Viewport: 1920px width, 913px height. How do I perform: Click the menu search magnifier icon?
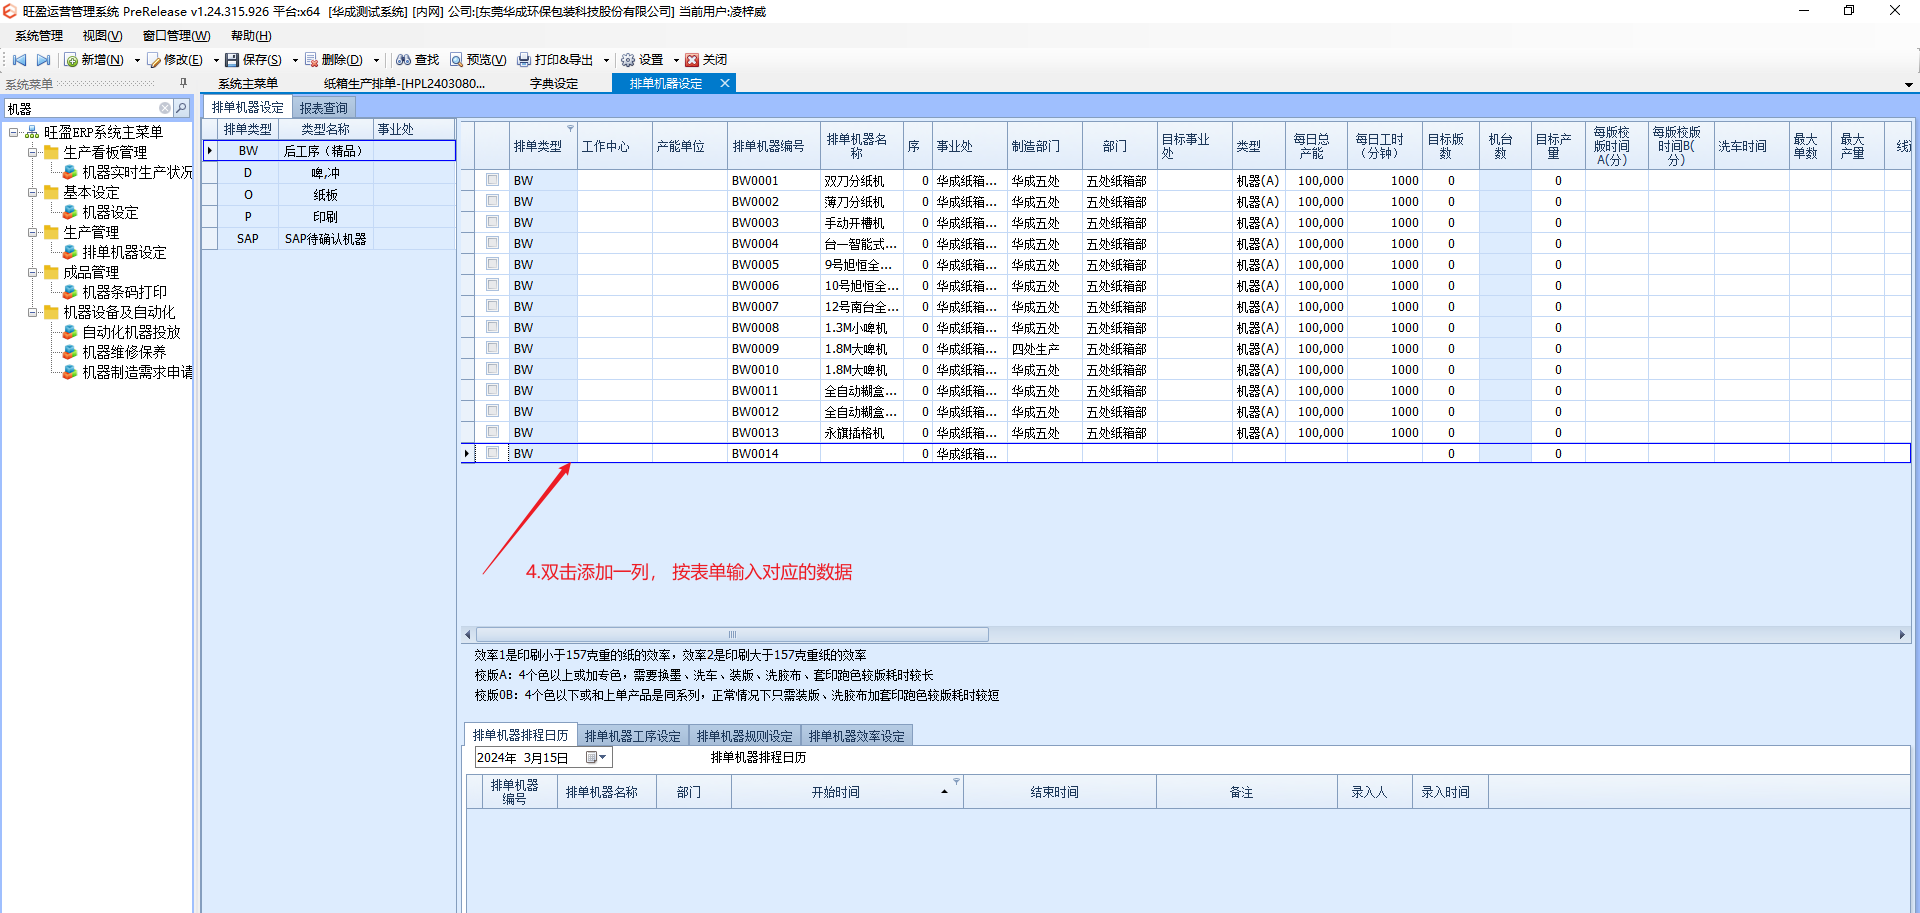(x=181, y=108)
